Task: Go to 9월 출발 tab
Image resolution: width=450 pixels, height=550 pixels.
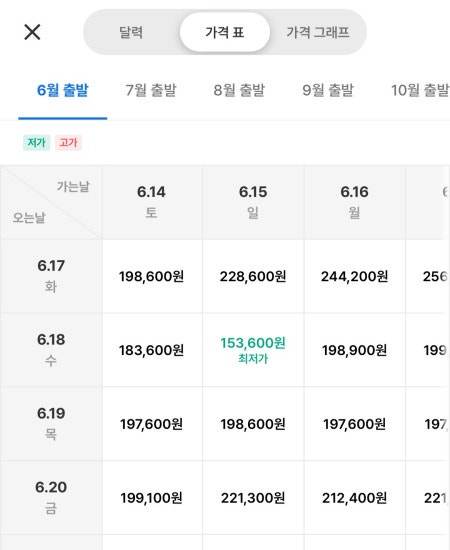Action: (328, 90)
